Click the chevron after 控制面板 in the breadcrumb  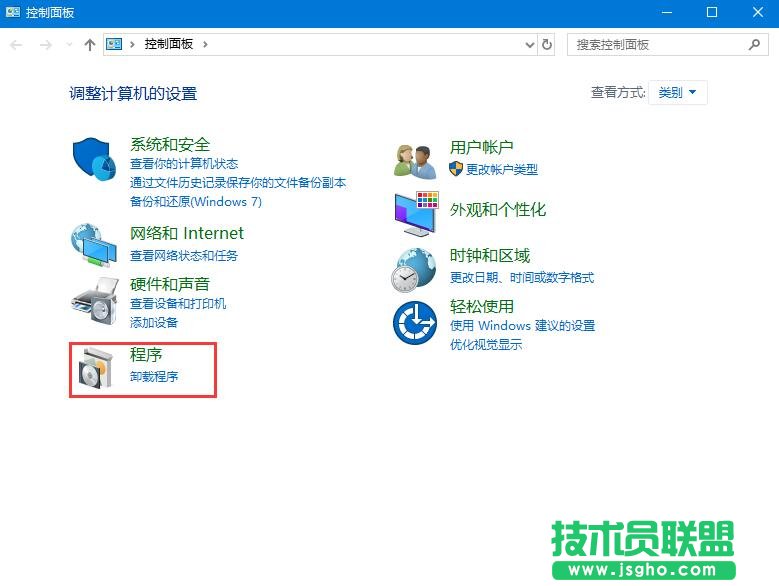[x=205, y=45]
